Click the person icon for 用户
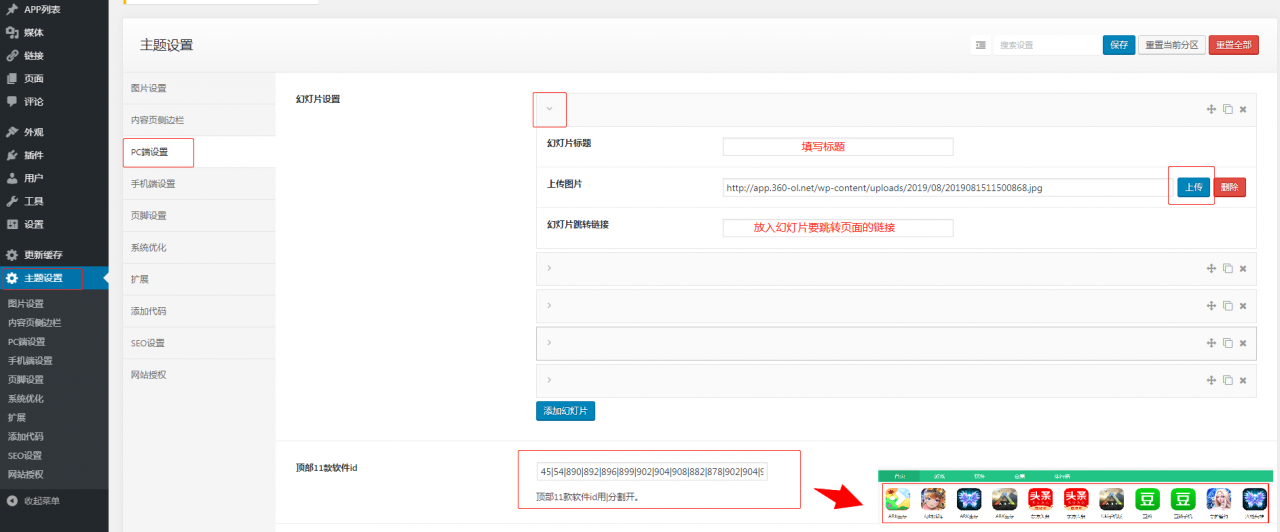 point(12,178)
